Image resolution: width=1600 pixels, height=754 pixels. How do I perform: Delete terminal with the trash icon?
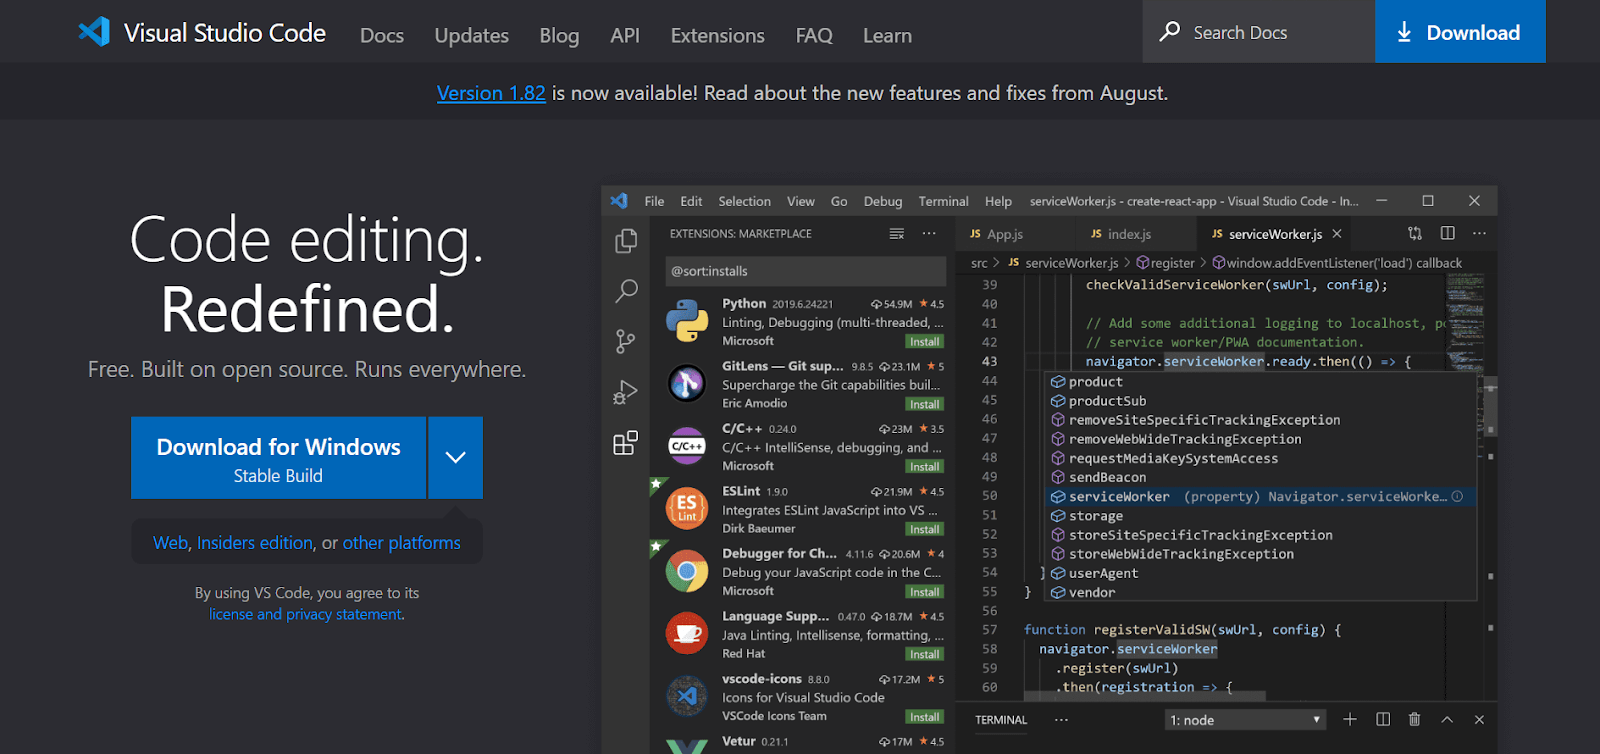point(1414,719)
